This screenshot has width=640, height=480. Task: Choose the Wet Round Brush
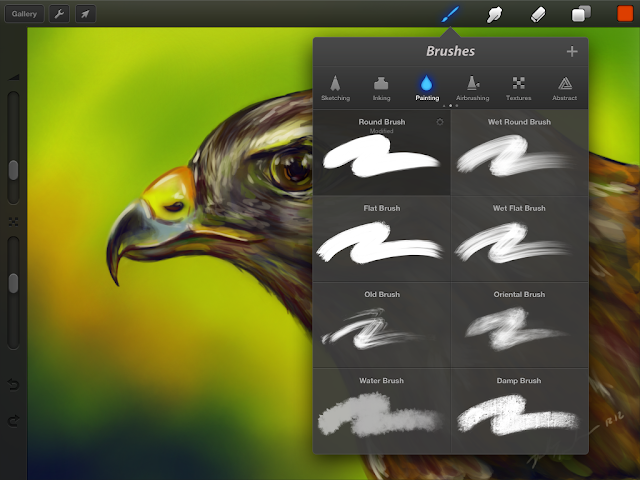click(519, 153)
